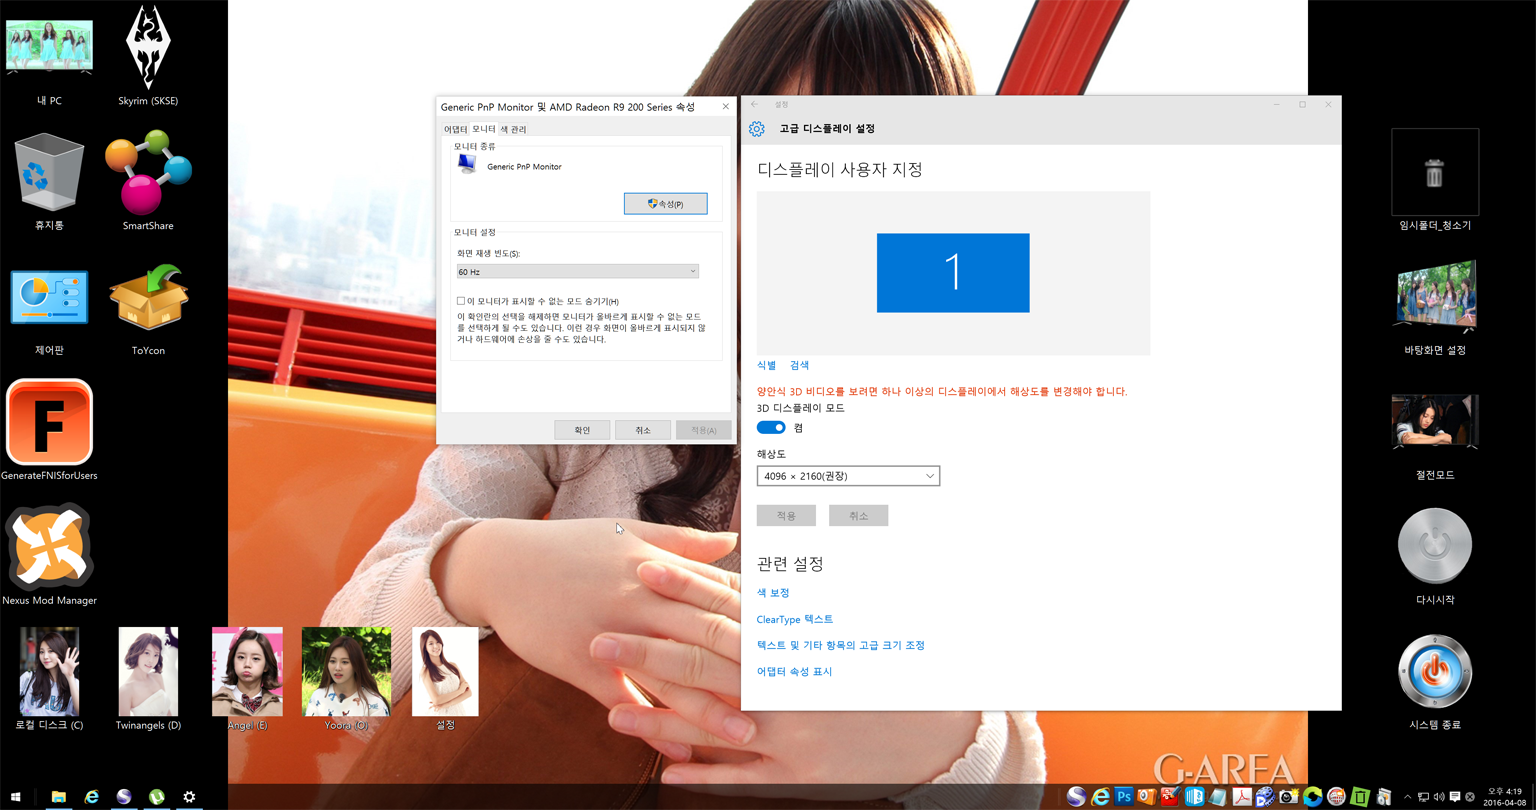Image resolution: width=1536 pixels, height=810 pixels.
Task: Check the 표시할 수 없는 모드 숨기기 checkbox
Action: pos(461,301)
